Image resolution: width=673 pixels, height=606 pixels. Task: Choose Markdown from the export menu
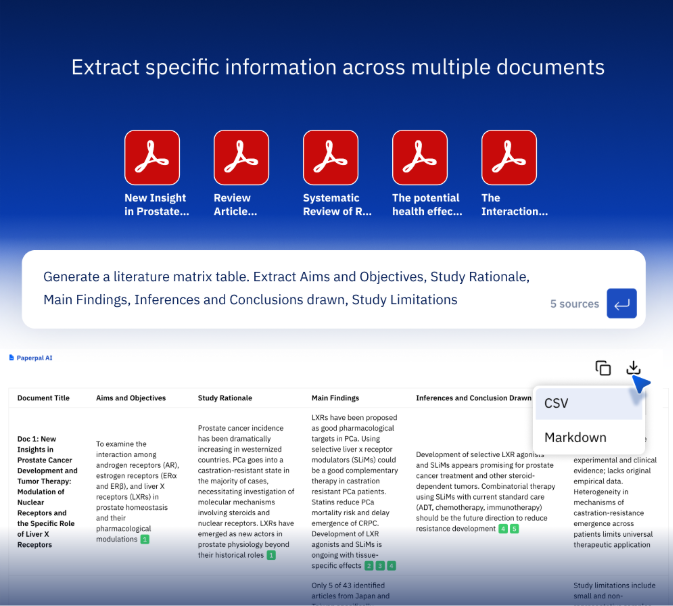coord(575,437)
